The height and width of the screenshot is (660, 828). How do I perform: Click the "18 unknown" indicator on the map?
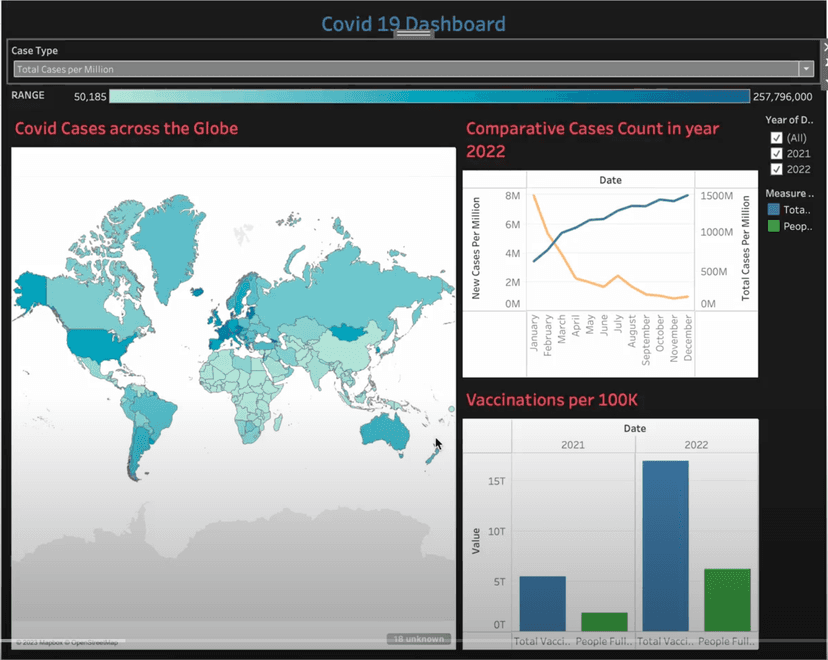(x=419, y=638)
